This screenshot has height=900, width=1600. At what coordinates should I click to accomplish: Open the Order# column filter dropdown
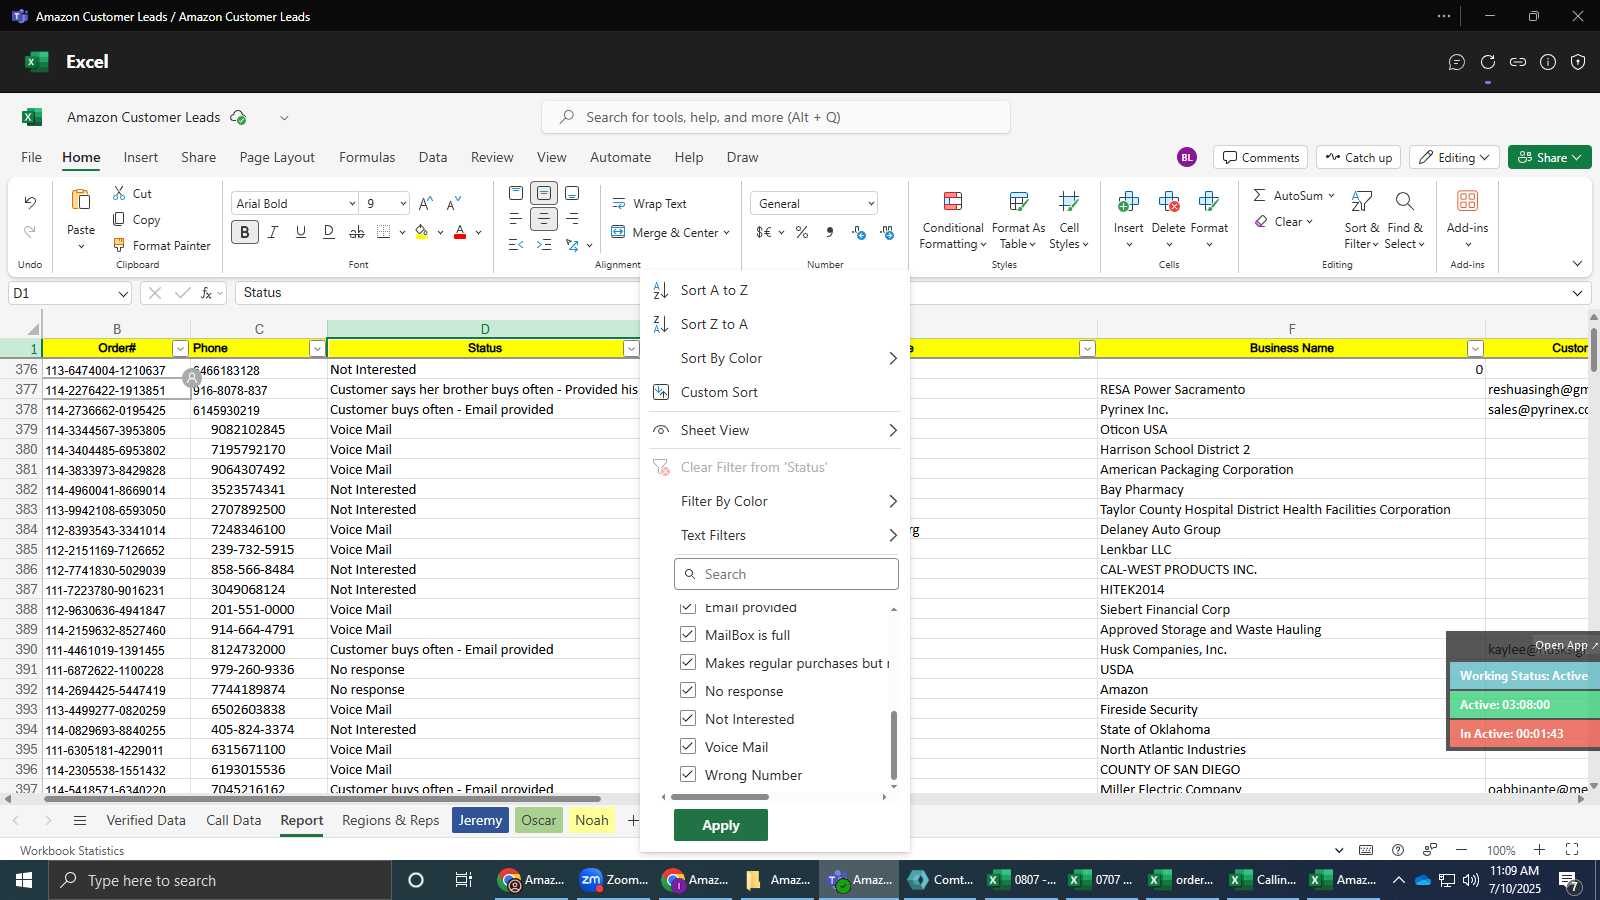click(x=180, y=348)
